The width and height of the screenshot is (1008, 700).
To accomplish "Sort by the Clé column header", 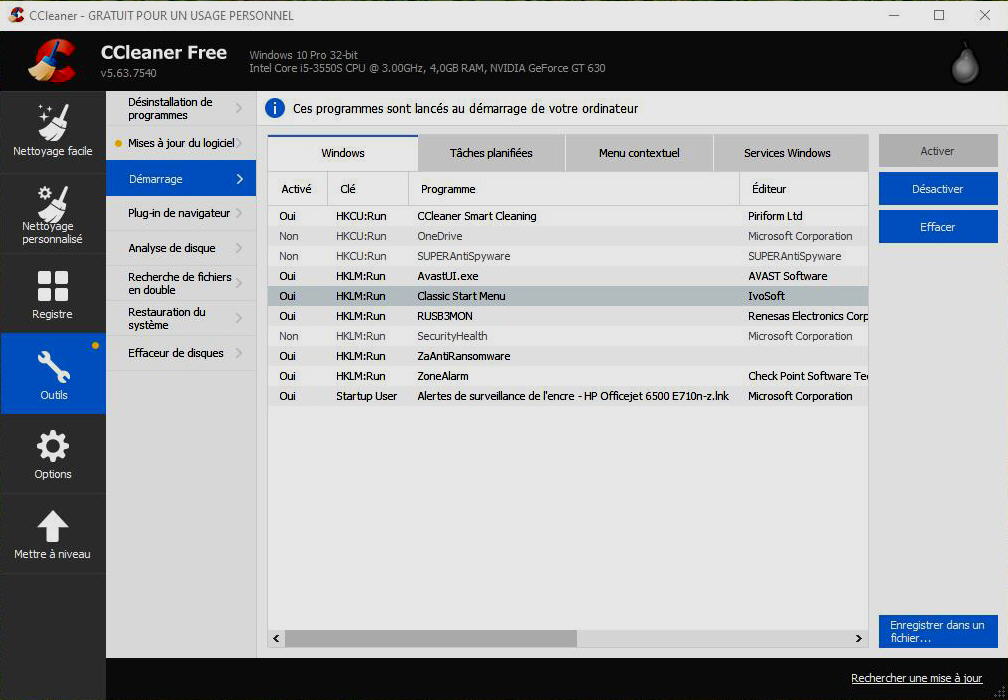I will click(x=368, y=189).
